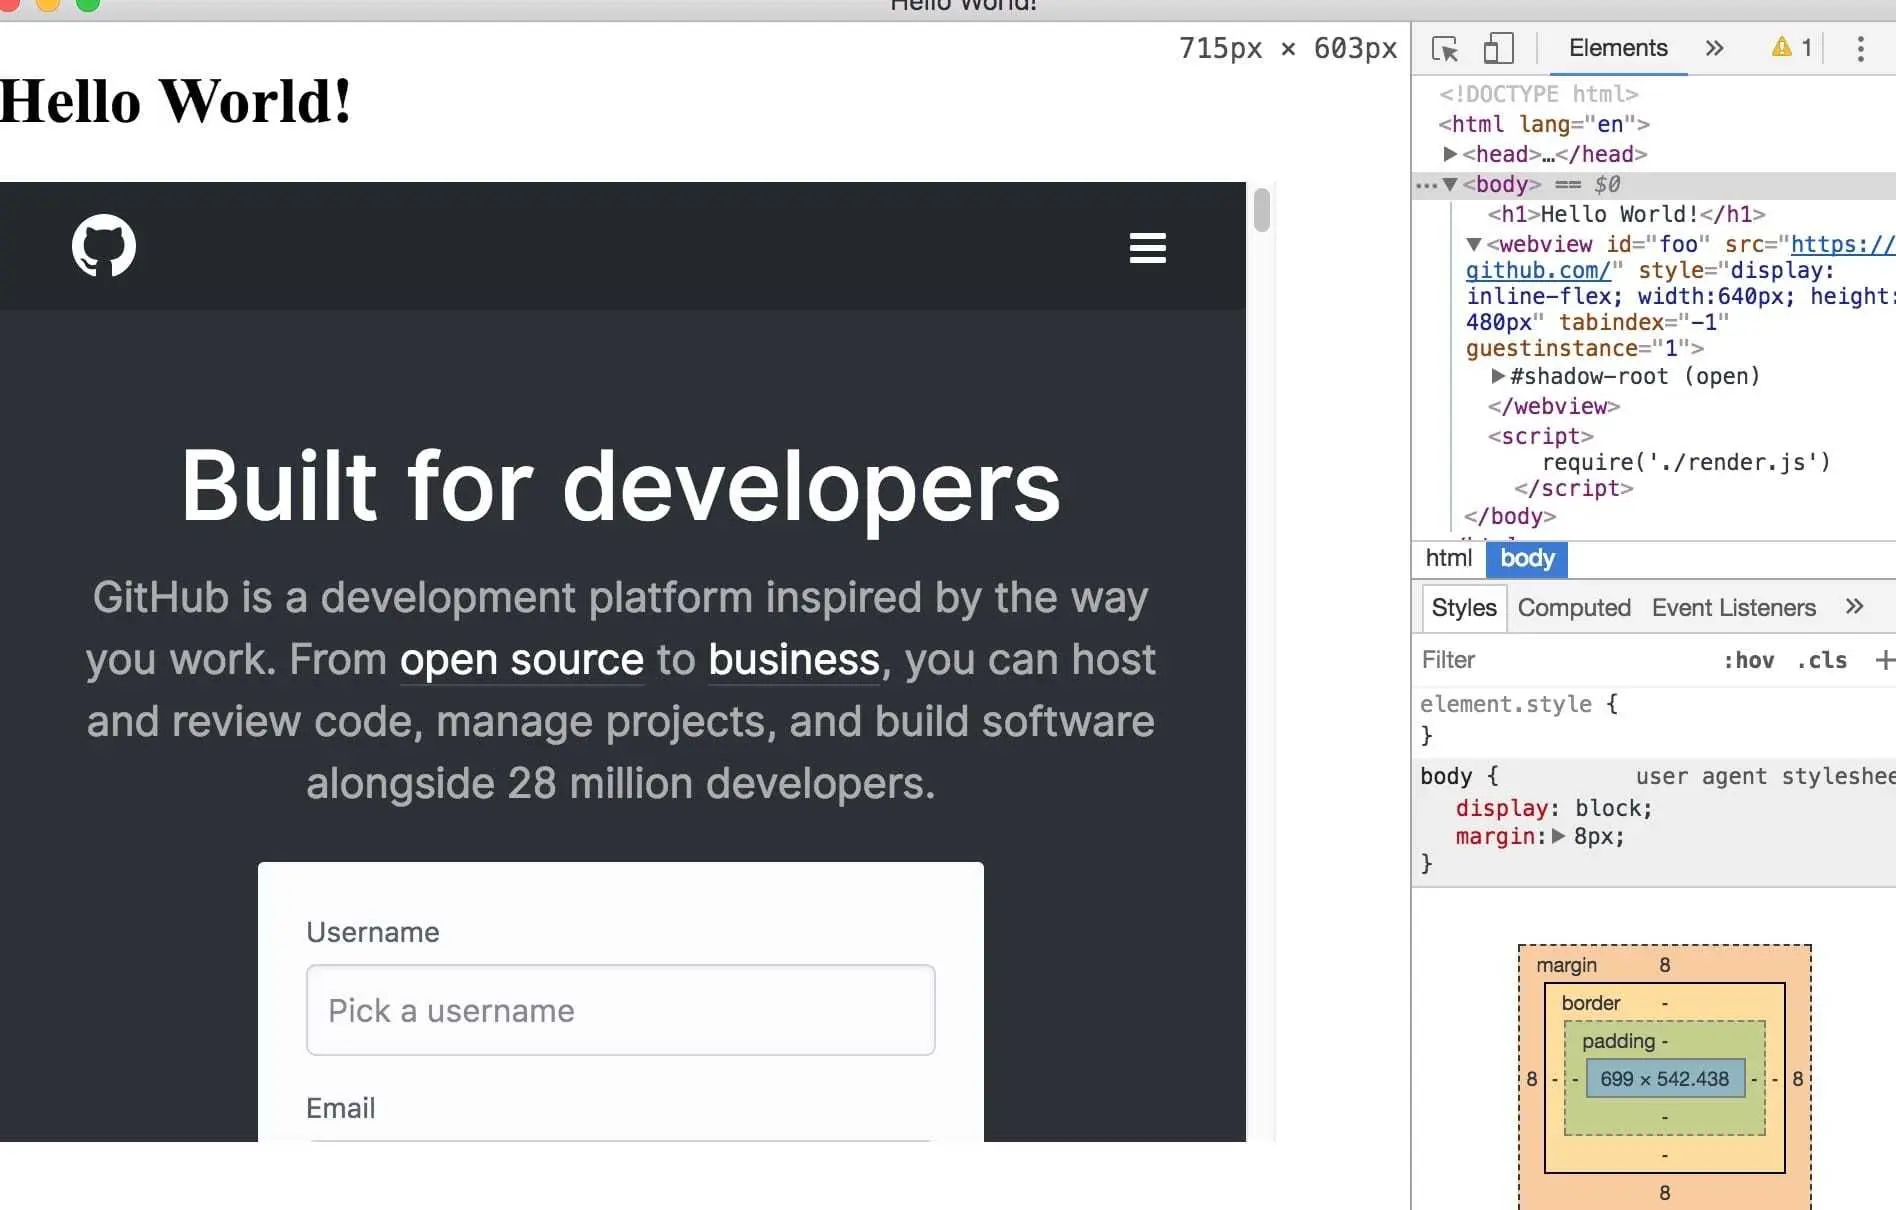
Task: Show more style pane tabs chevron
Action: tap(1854, 607)
